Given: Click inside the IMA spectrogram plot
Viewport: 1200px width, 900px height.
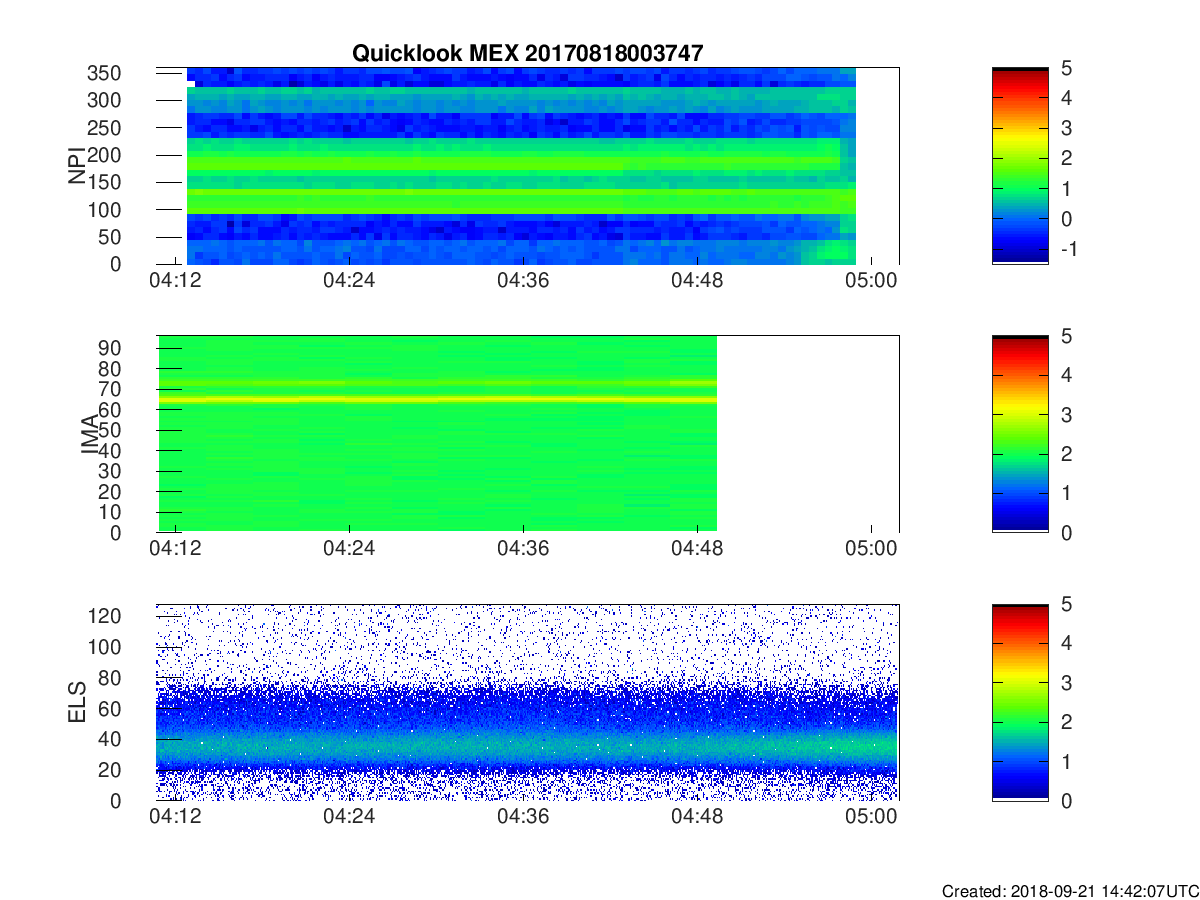Looking at the screenshot, I should [528, 434].
